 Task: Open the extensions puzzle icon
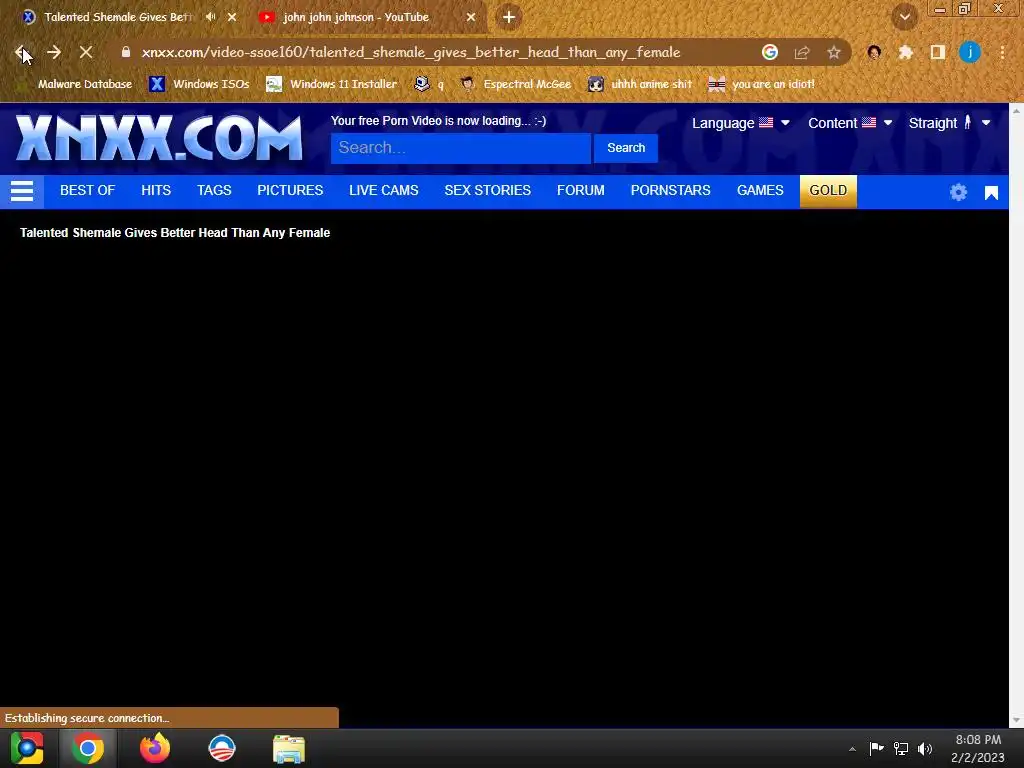pyautogui.click(x=905, y=53)
